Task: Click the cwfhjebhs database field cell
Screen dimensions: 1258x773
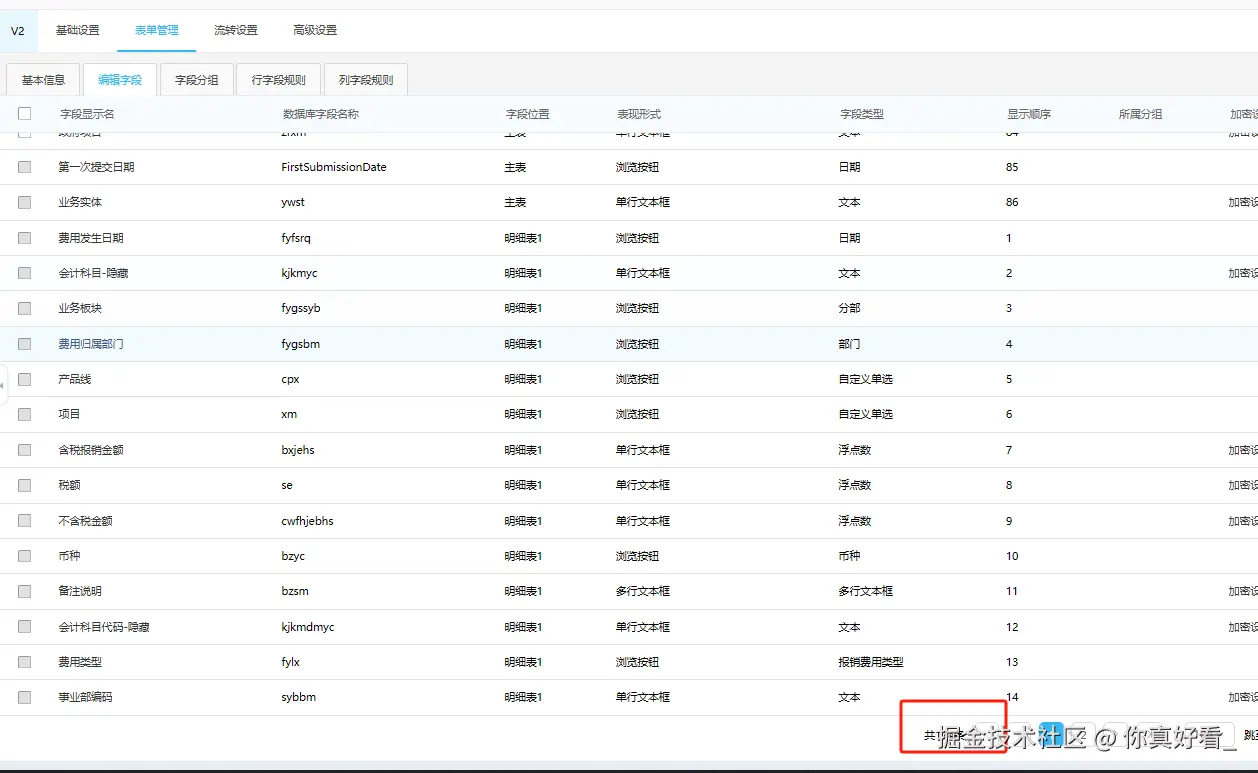Action: coord(308,521)
